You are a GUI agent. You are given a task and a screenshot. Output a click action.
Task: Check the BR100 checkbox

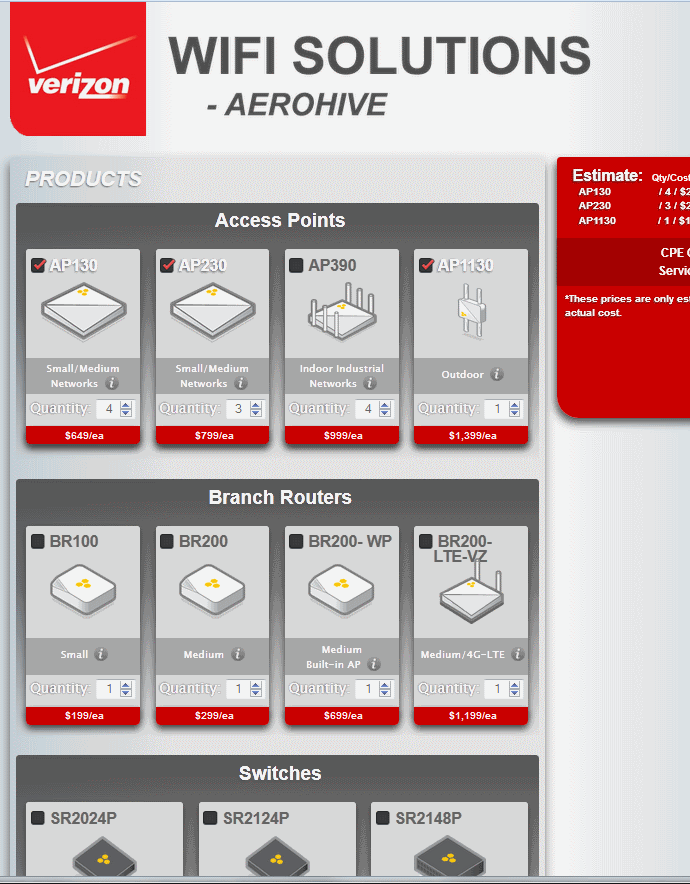[38, 541]
